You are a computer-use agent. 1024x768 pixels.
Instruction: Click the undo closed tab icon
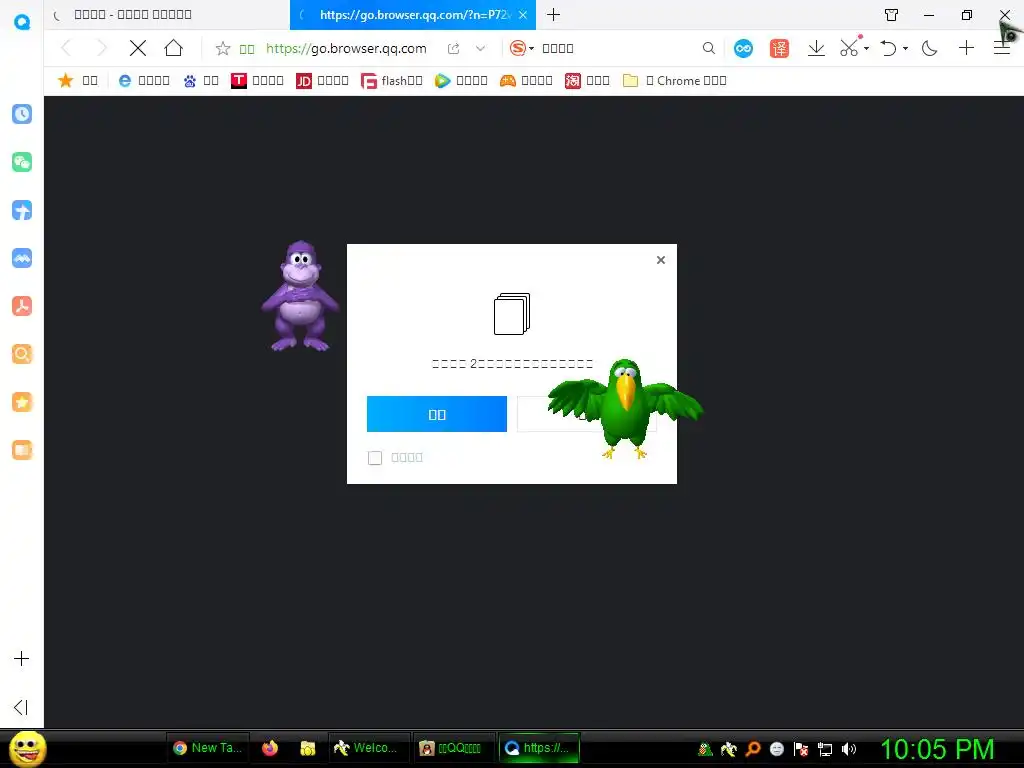click(x=888, y=48)
